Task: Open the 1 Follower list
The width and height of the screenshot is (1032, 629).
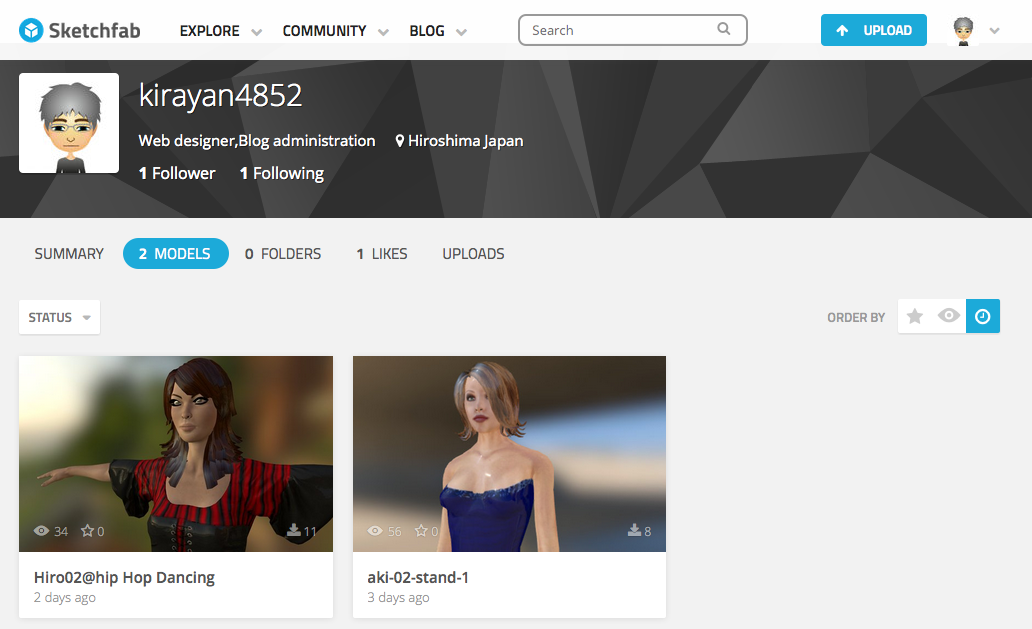Action: pyautogui.click(x=177, y=173)
